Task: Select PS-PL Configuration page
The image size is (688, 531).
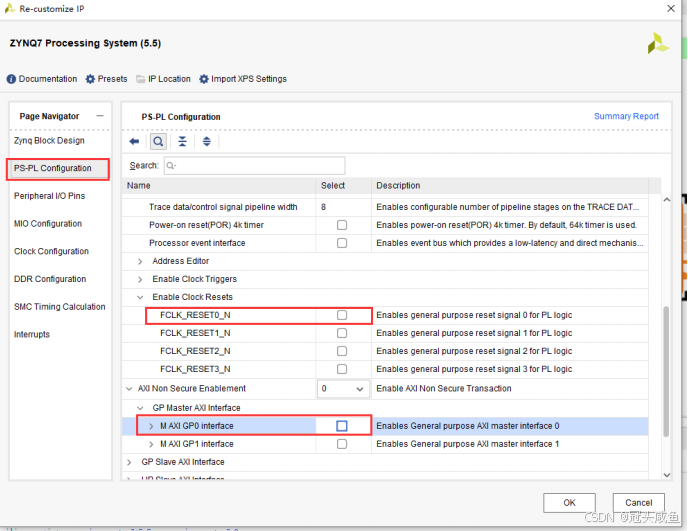Action: 53,168
